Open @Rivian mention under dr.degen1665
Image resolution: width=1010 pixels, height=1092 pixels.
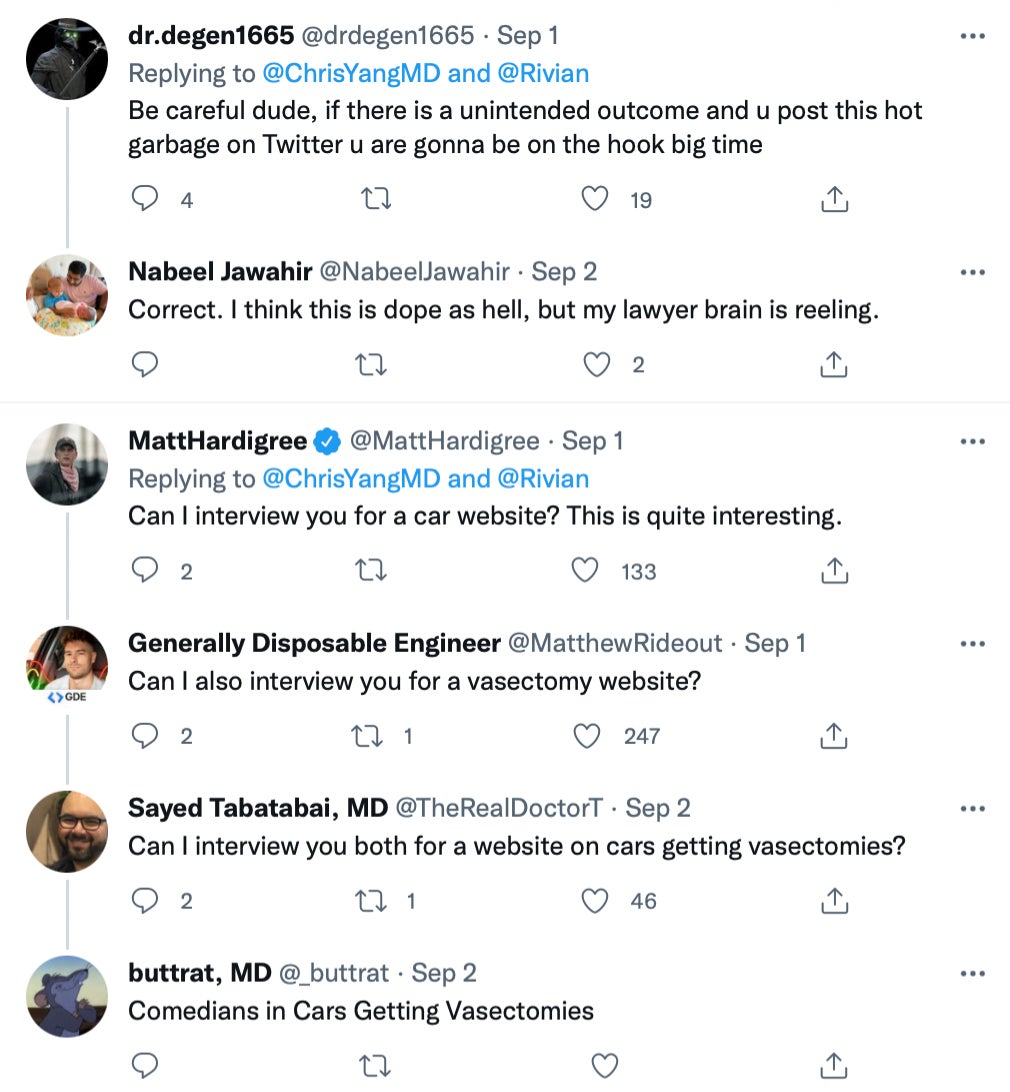pos(543,73)
